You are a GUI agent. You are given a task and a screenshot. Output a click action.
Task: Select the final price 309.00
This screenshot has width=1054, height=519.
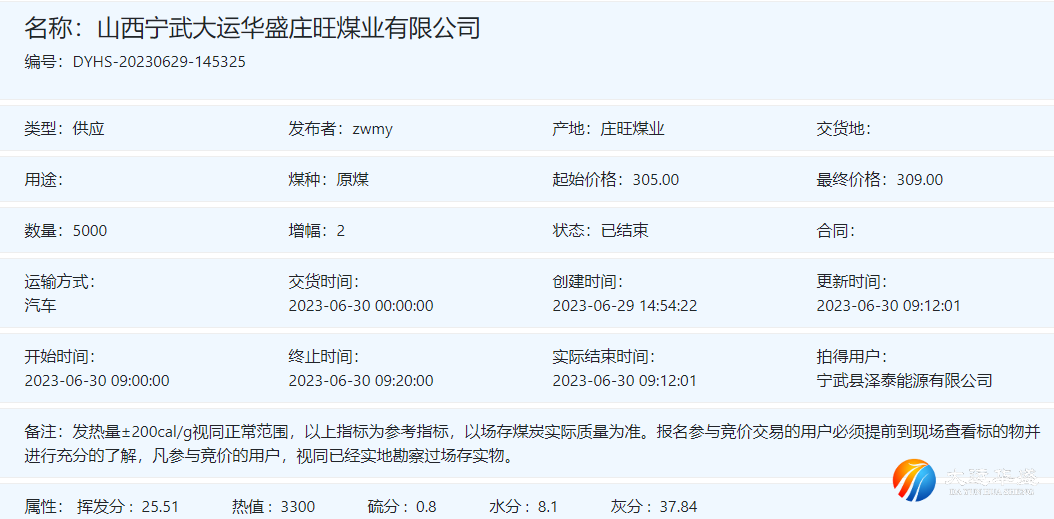click(920, 180)
